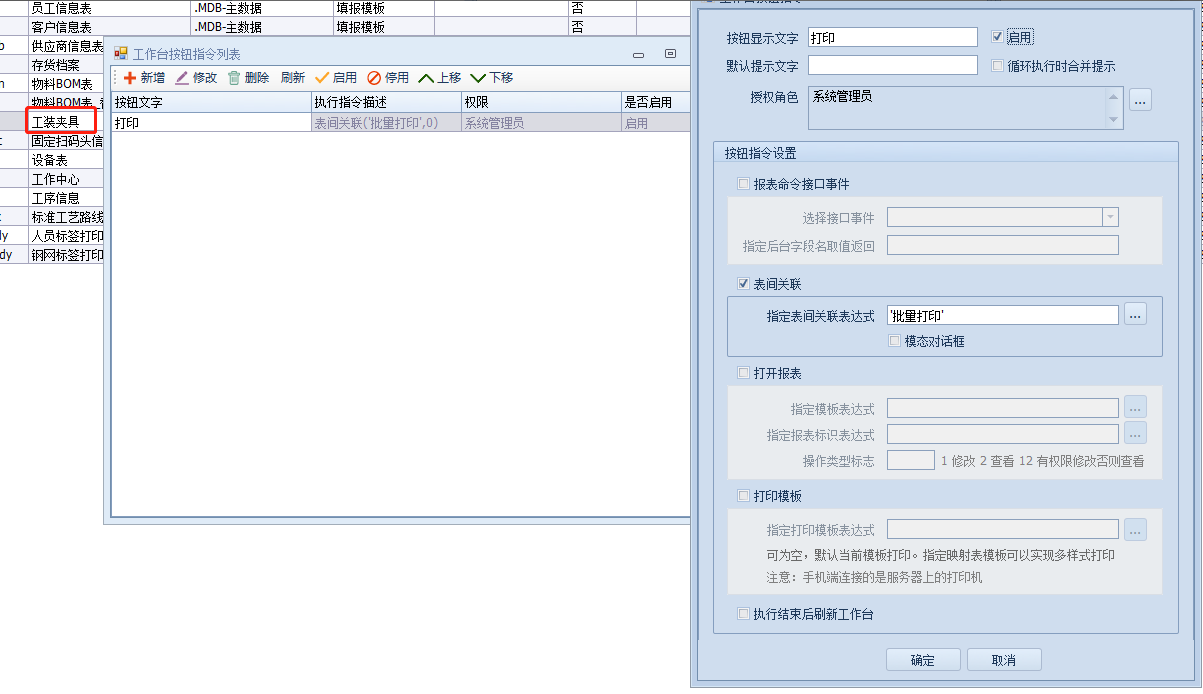Toggle the 启用 checkbox in the dialog
This screenshot has width=1203, height=694.
997,37
